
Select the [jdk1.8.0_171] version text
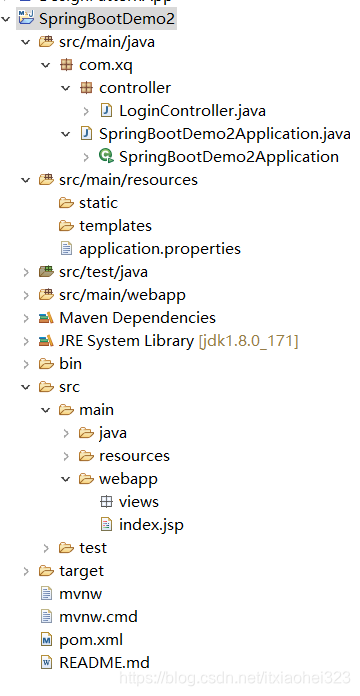[249, 341]
